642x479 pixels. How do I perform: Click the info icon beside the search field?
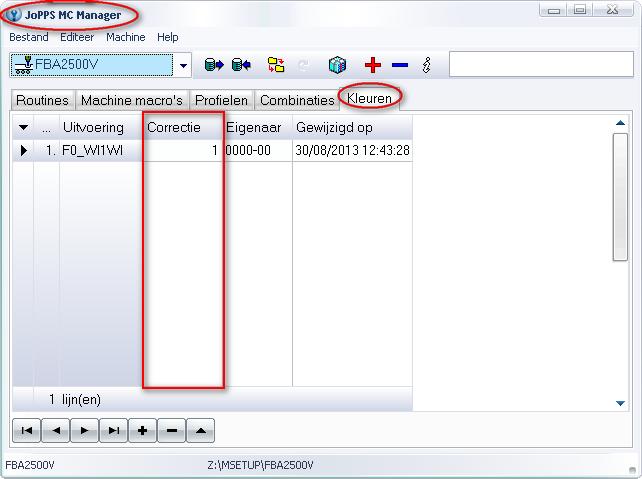click(427, 65)
